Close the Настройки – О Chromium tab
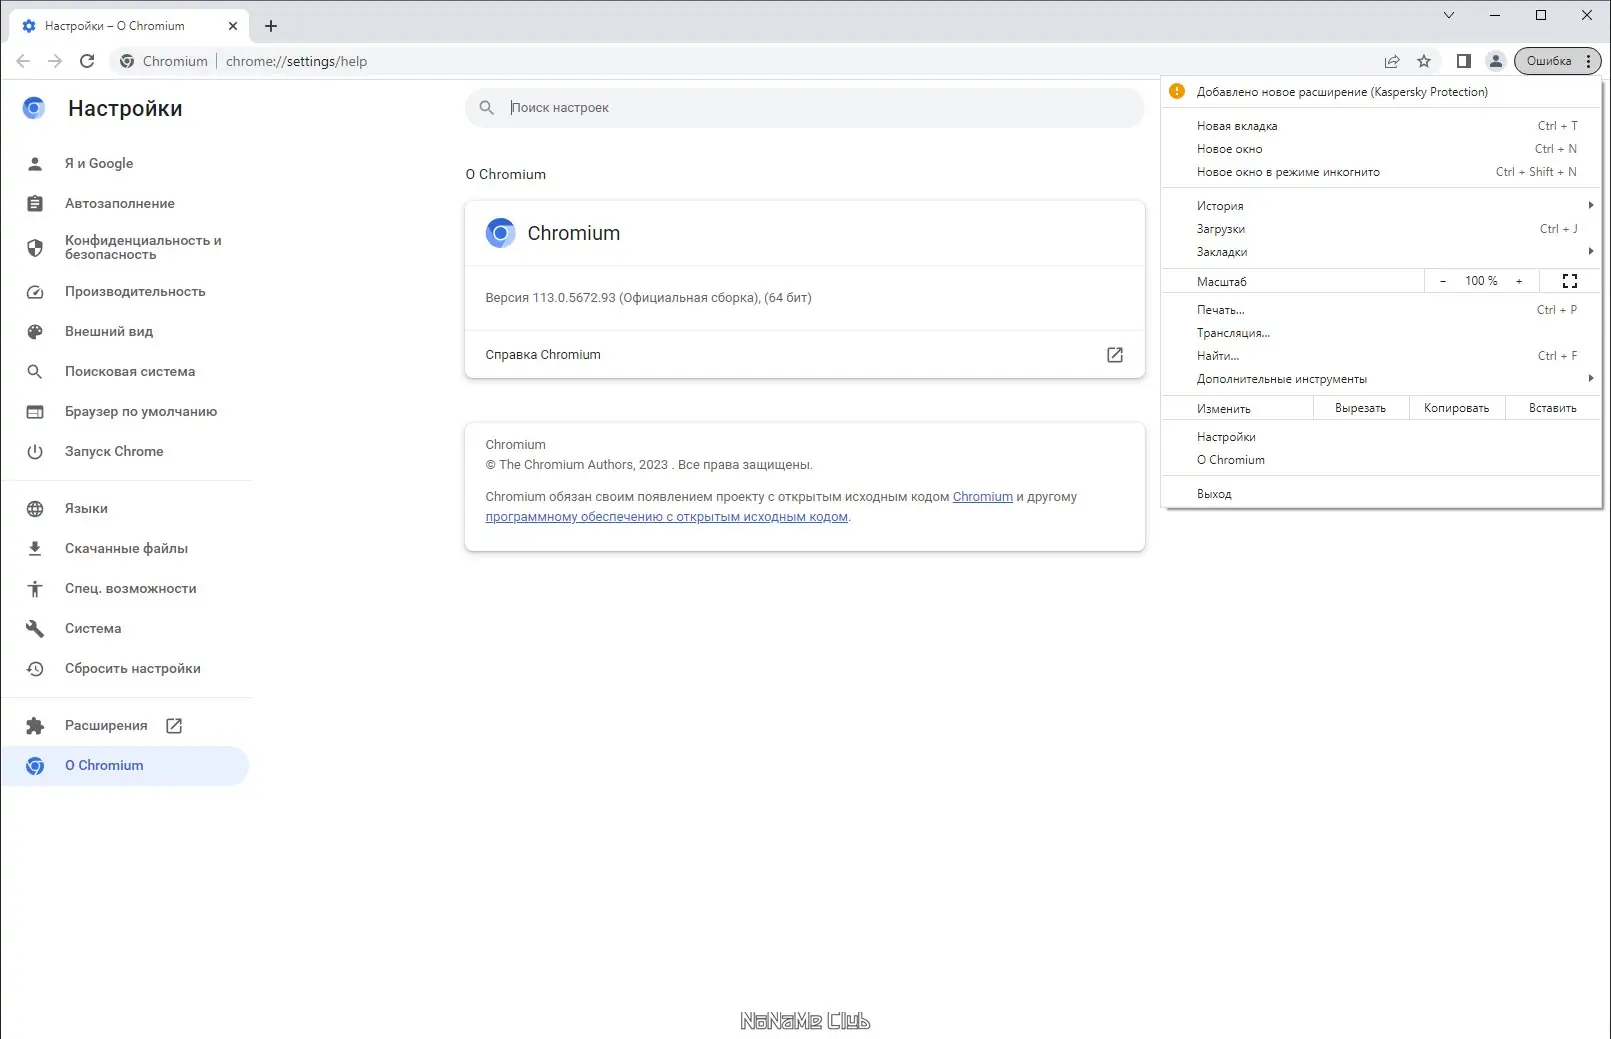 click(x=233, y=26)
